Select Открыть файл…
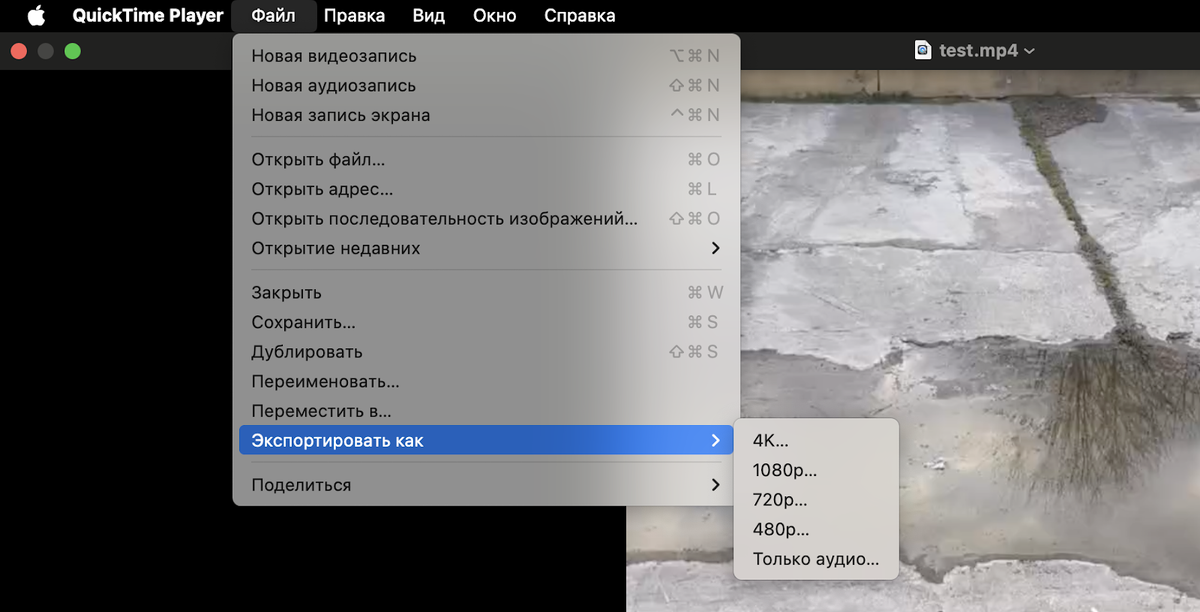This screenshot has width=1200, height=612. coord(487,160)
